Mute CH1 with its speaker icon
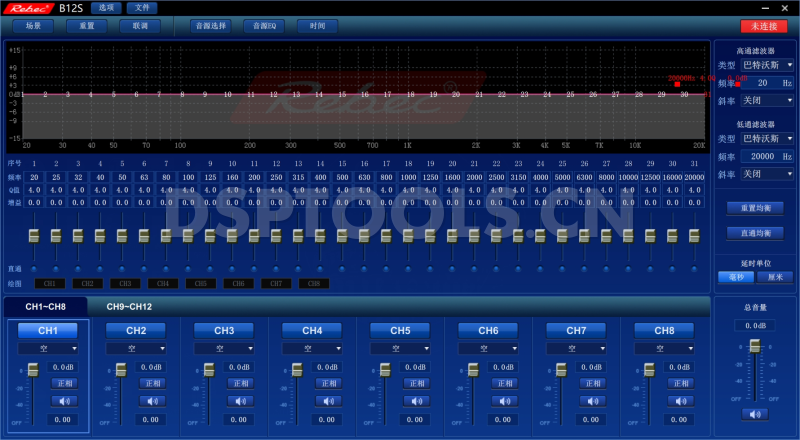Image resolution: width=800 pixels, height=440 pixels. (x=63, y=401)
